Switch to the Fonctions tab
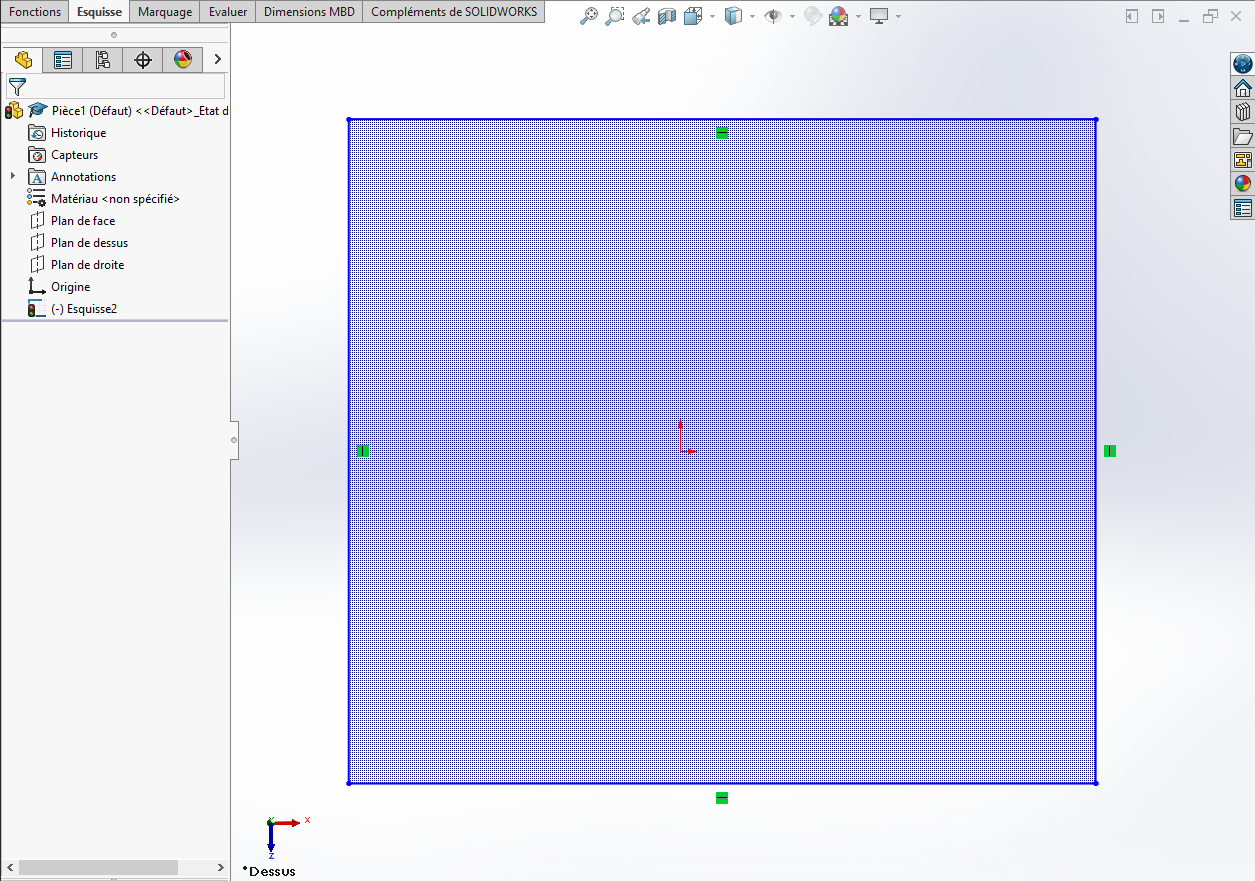 35,12
